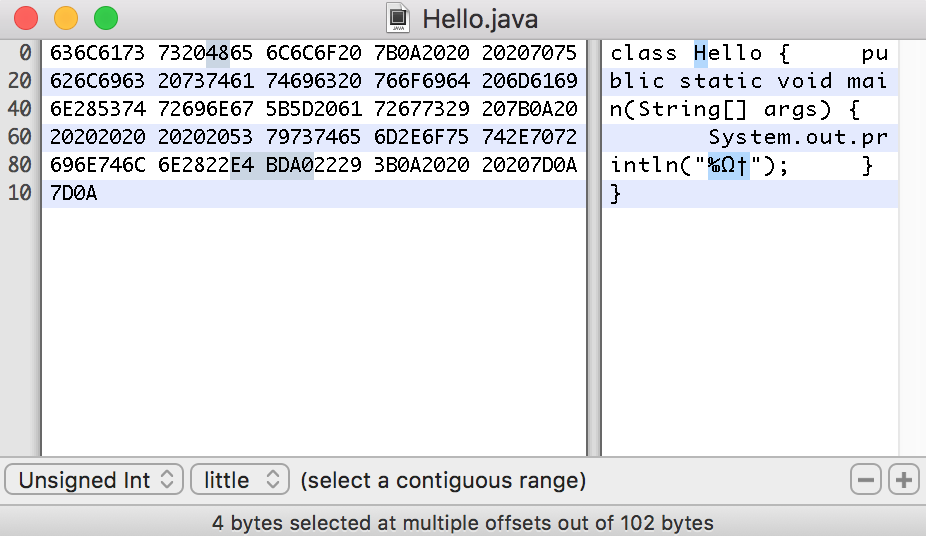Click the '(select a contiguous range)' value field
This screenshot has width=926, height=536.
coord(443,480)
